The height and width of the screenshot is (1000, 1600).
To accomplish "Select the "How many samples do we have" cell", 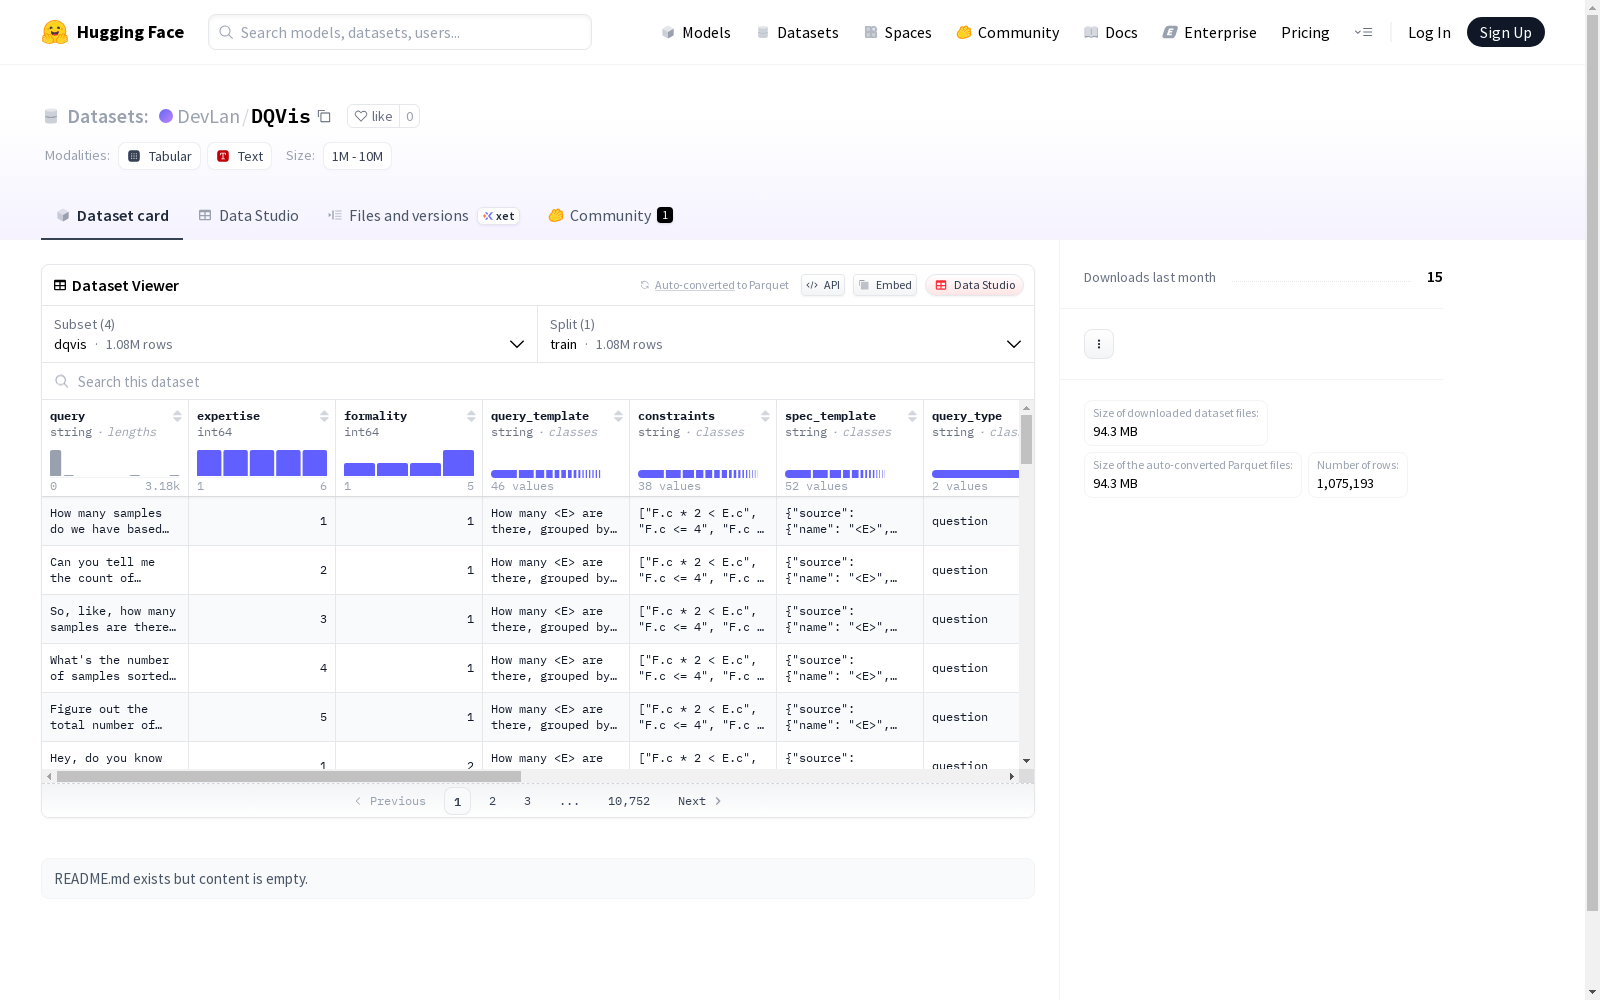I will click(x=115, y=521).
